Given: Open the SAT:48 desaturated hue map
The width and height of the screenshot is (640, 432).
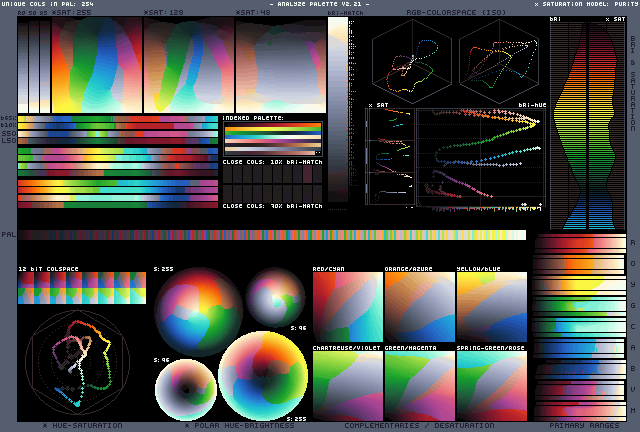Looking at the screenshot, I should pos(279,65).
